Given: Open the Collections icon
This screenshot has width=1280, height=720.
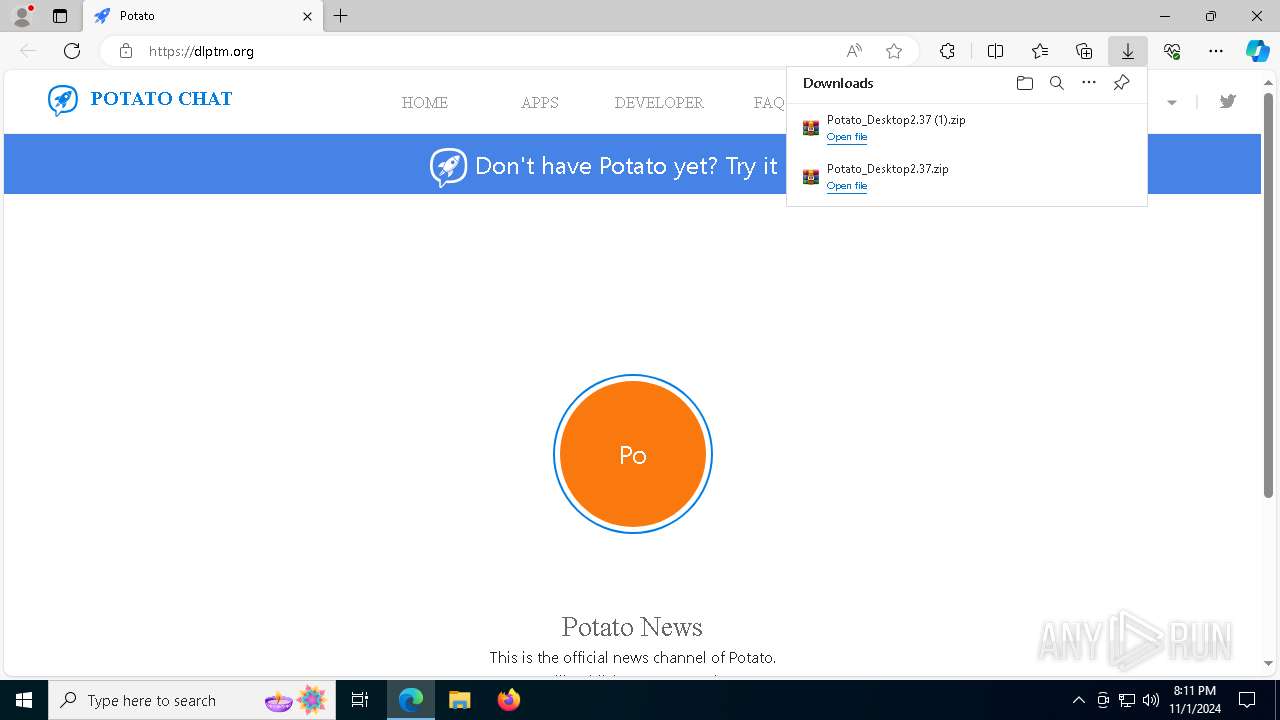Looking at the screenshot, I should 1084,51.
